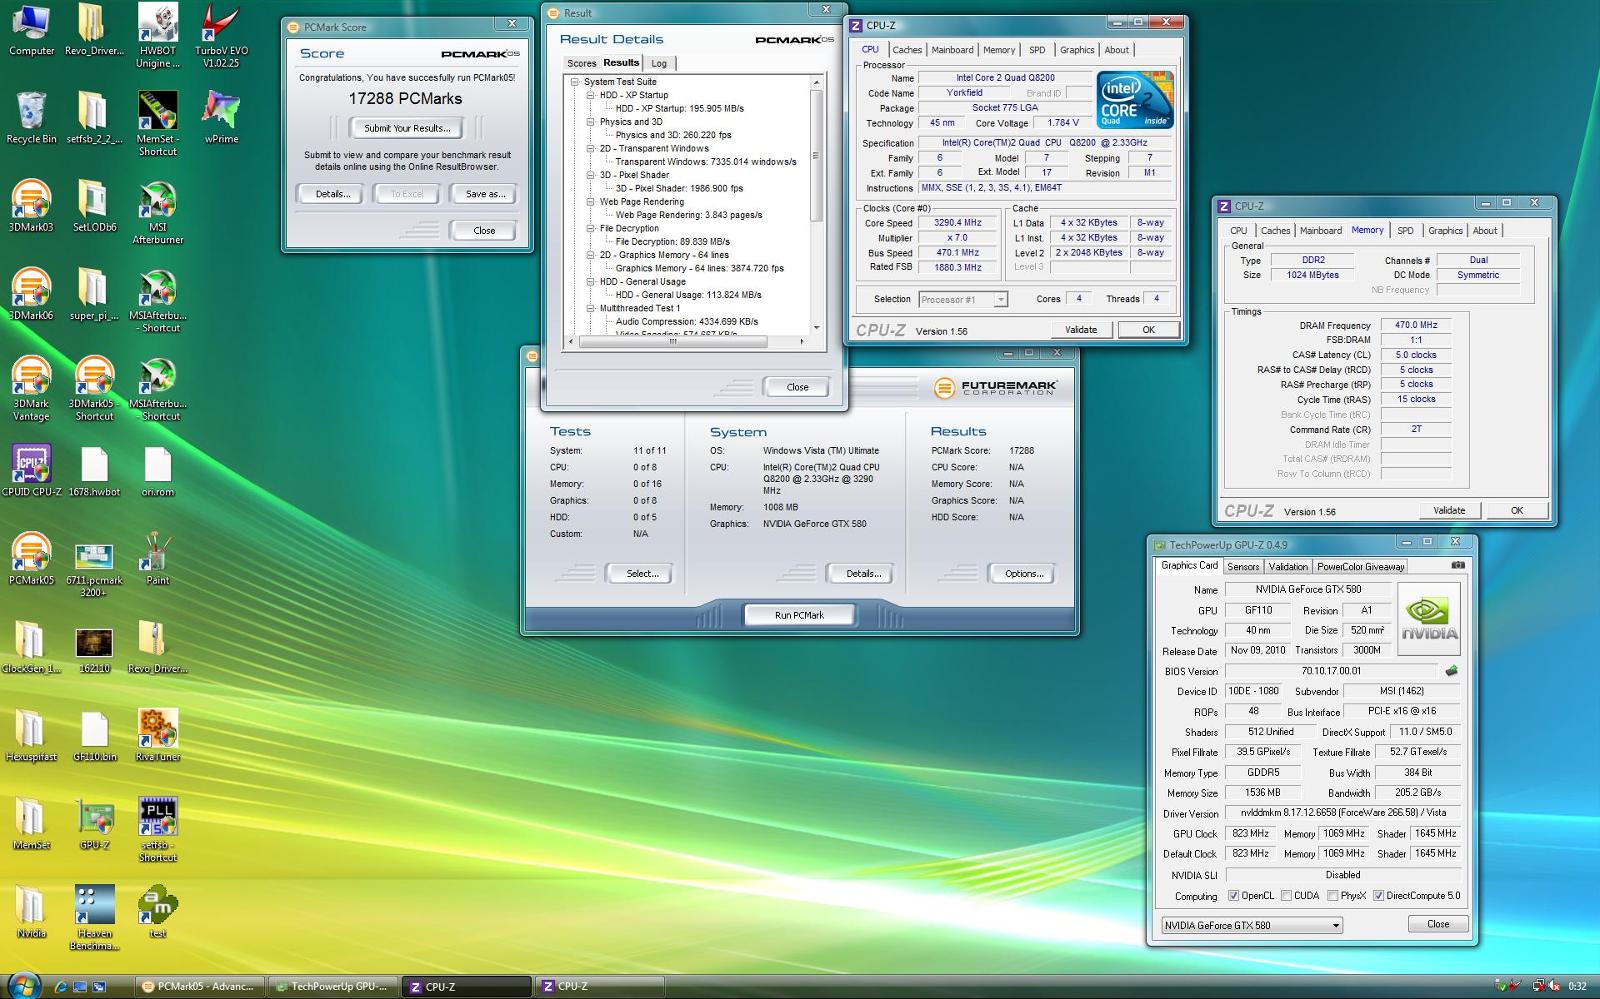This screenshot has width=1600, height=999.
Task: Collapse the 2D - Transparent Windows node
Action: pos(590,148)
